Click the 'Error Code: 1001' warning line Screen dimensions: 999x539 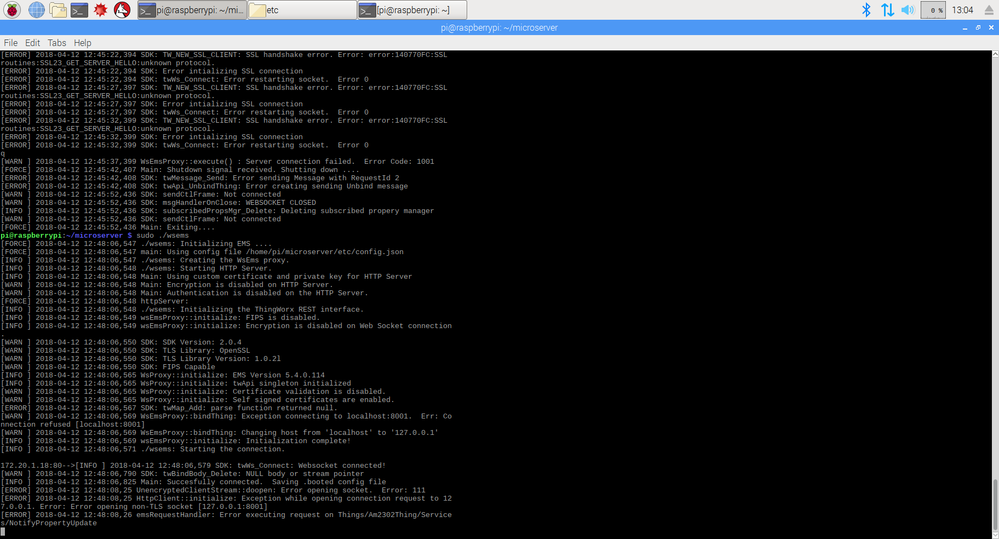click(217, 162)
